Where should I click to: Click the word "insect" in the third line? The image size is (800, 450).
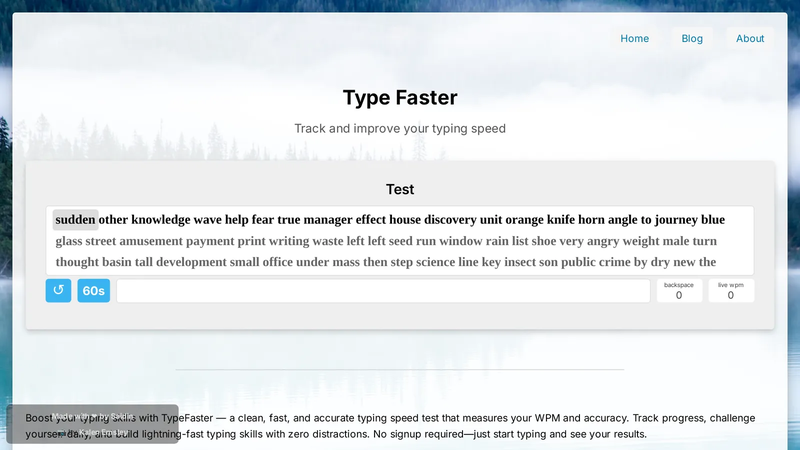(x=520, y=262)
